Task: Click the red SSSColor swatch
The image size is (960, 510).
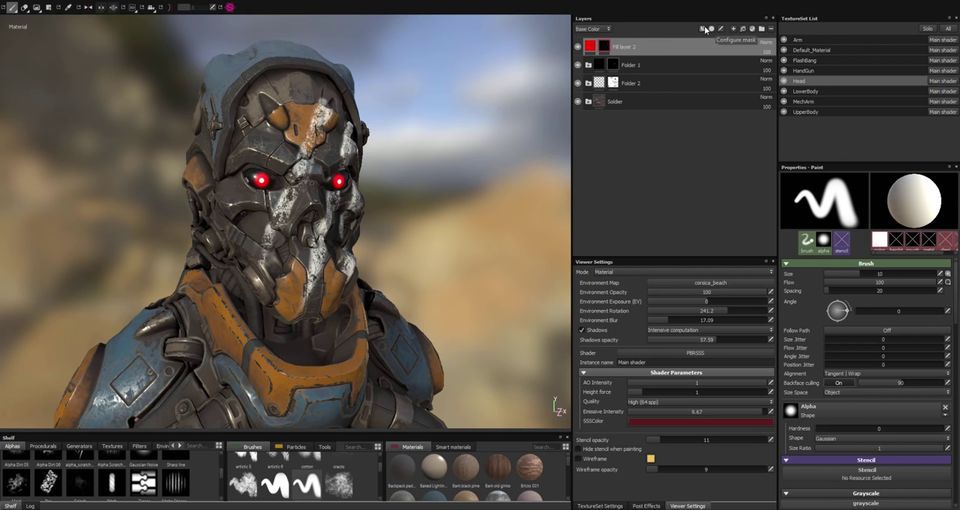Action: click(x=701, y=421)
